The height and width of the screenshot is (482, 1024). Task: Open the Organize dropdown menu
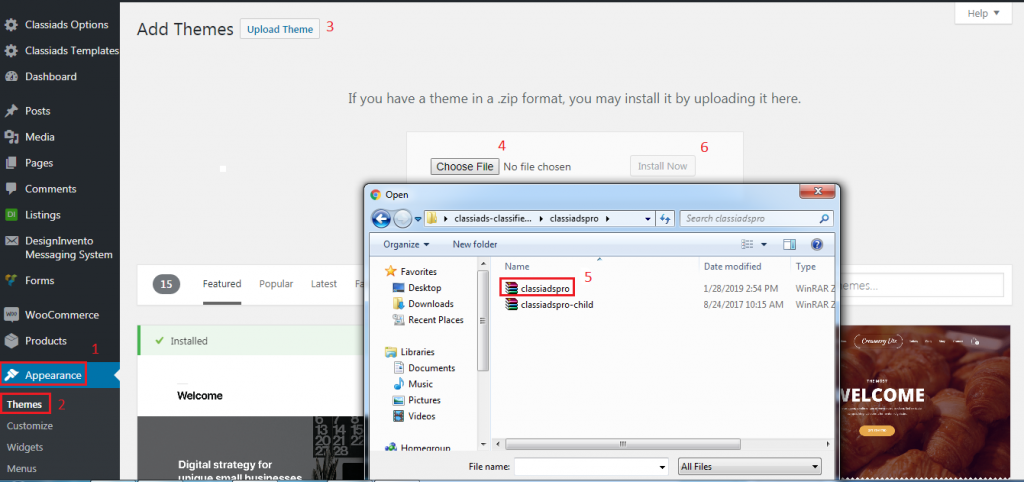point(406,244)
